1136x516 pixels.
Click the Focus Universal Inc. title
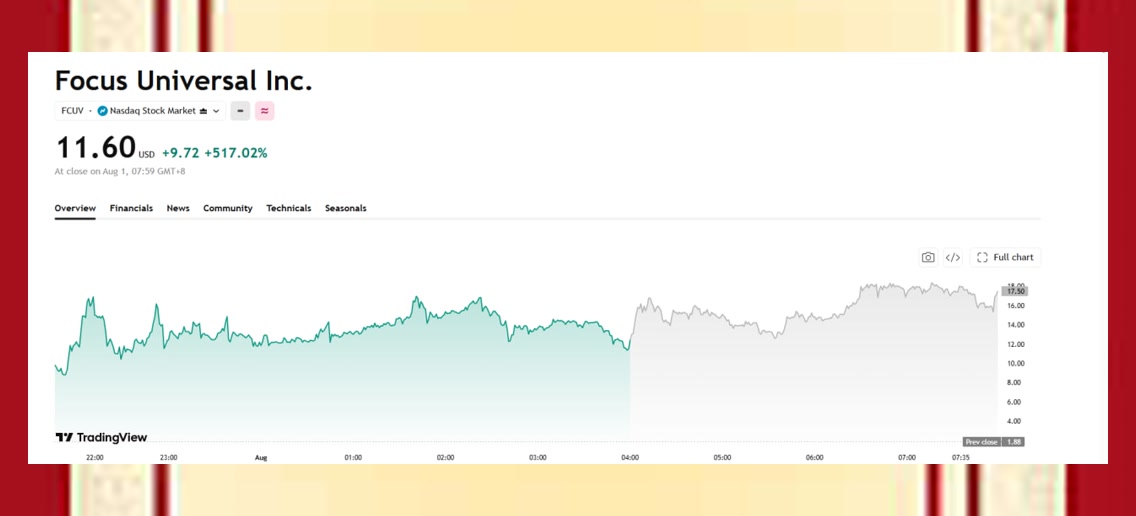(183, 80)
